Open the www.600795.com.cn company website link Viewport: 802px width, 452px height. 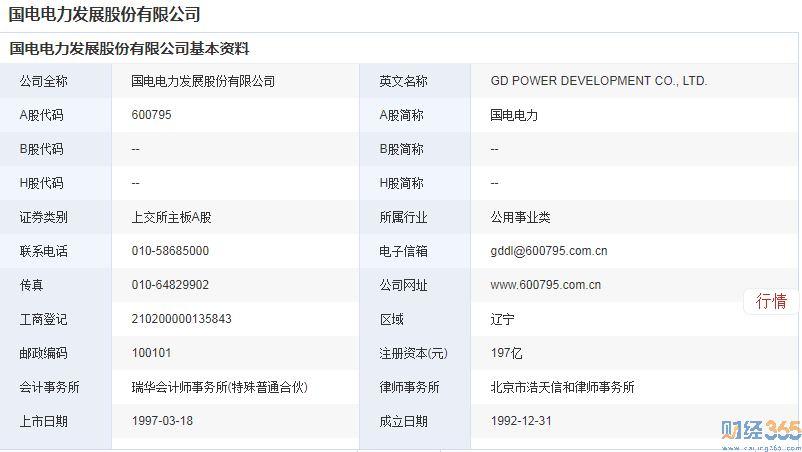[x=545, y=285]
